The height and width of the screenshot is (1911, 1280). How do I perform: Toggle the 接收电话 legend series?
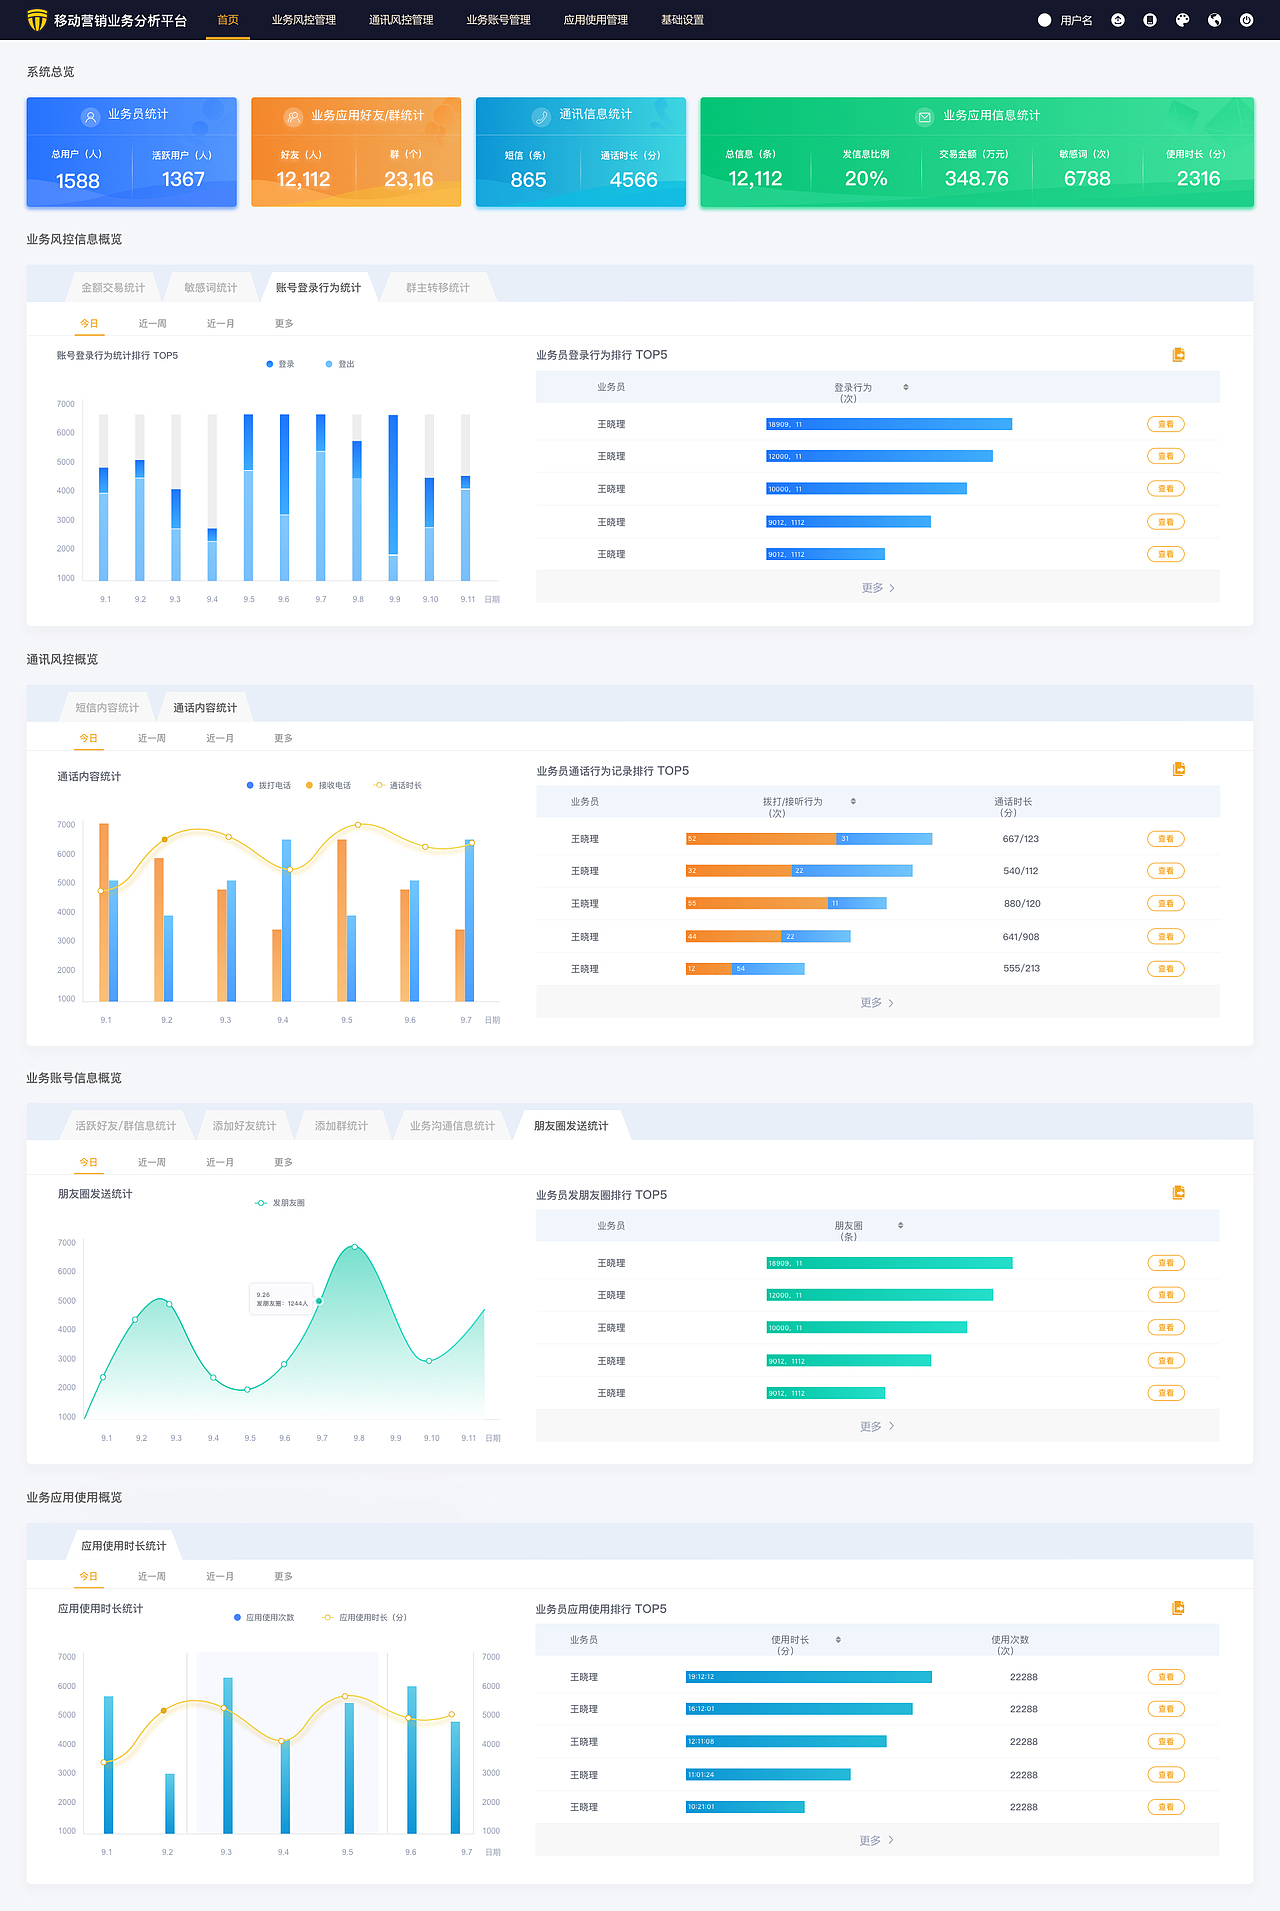(328, 785)
